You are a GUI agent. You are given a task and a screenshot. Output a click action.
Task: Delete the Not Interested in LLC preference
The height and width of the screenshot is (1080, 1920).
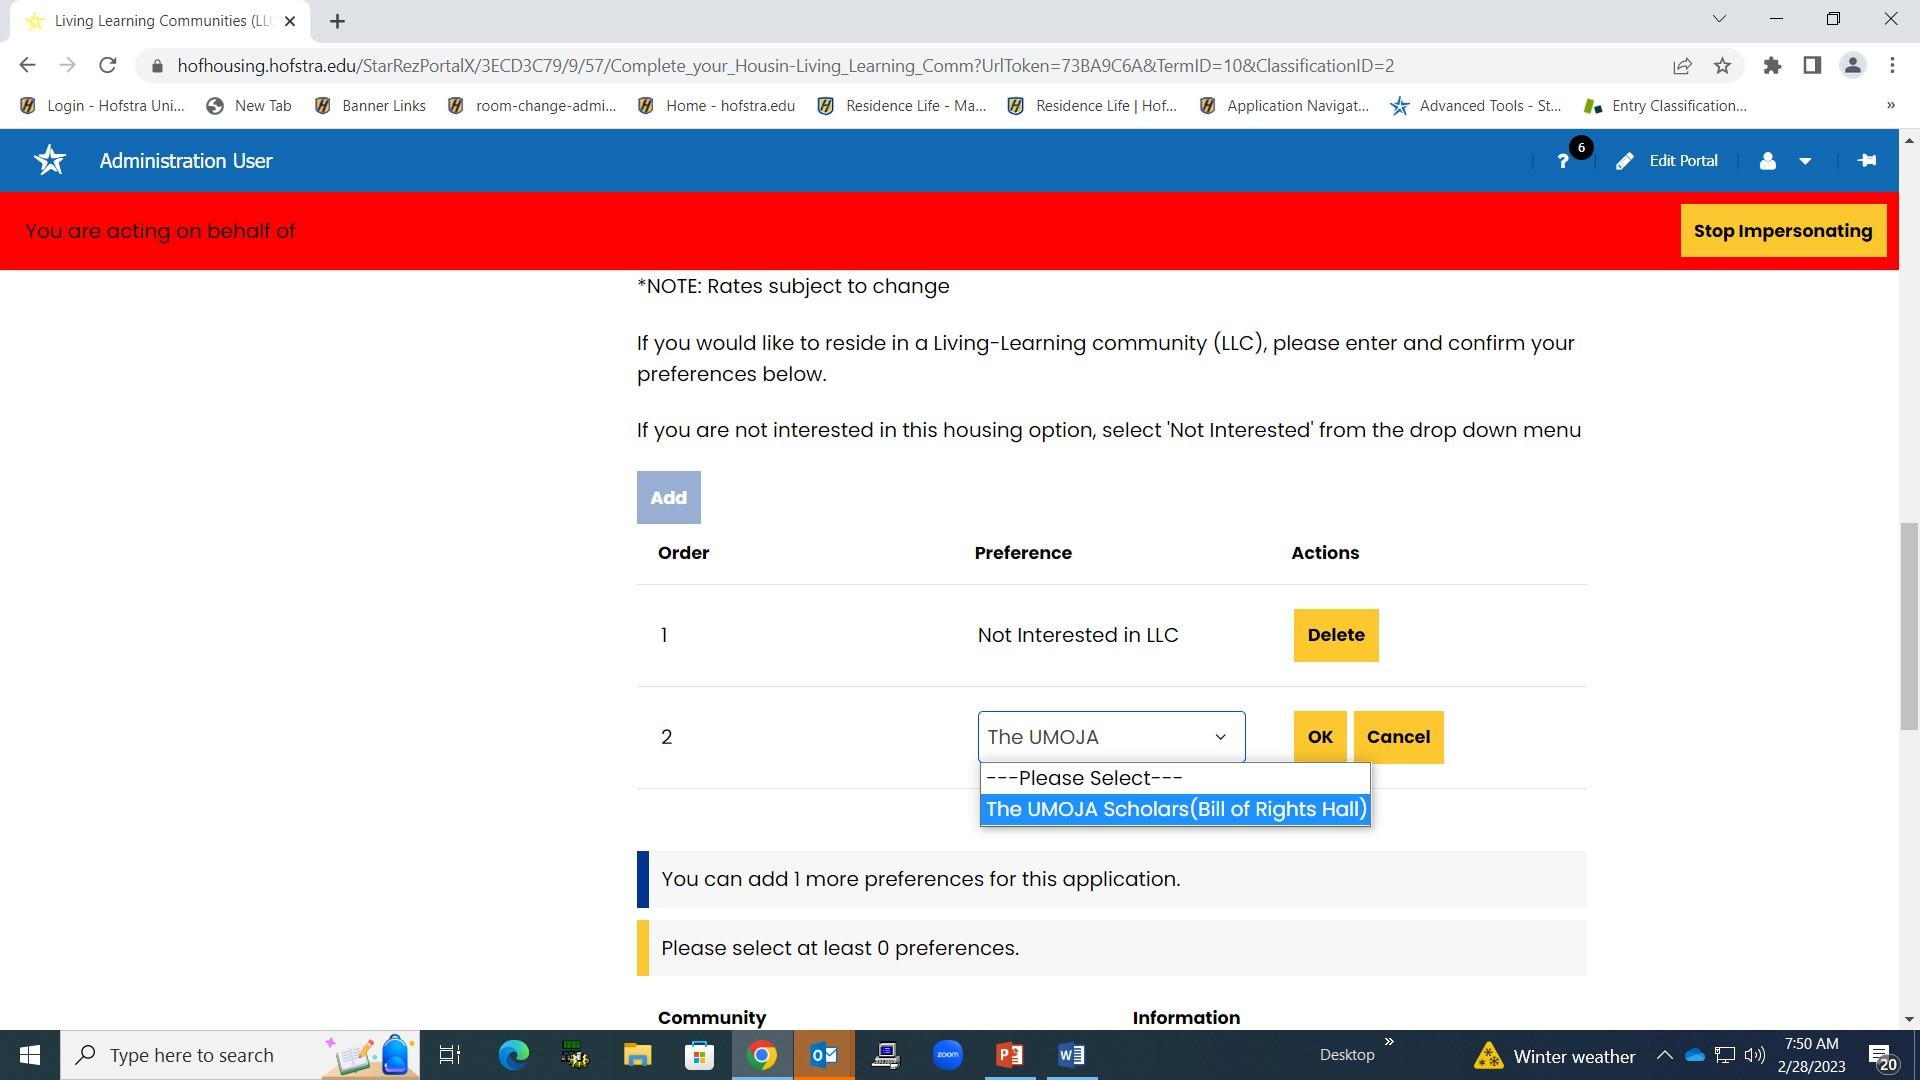coord(1335,635)
